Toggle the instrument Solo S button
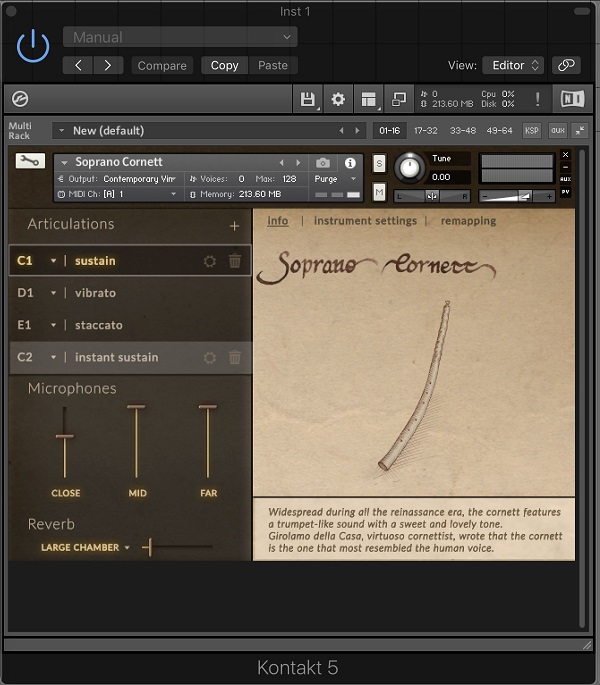Viewport: 600px width, 685px height. pos(379,164)
